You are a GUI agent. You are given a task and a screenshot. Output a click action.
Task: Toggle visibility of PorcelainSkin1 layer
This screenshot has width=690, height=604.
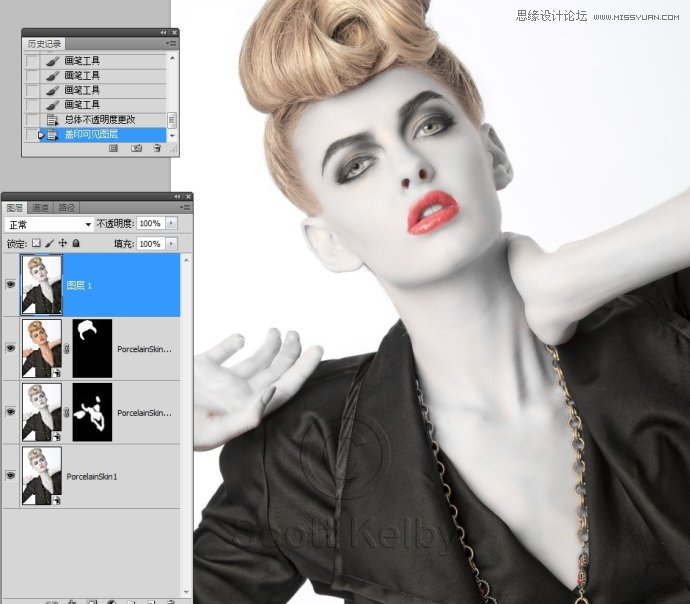coord(11,477)
